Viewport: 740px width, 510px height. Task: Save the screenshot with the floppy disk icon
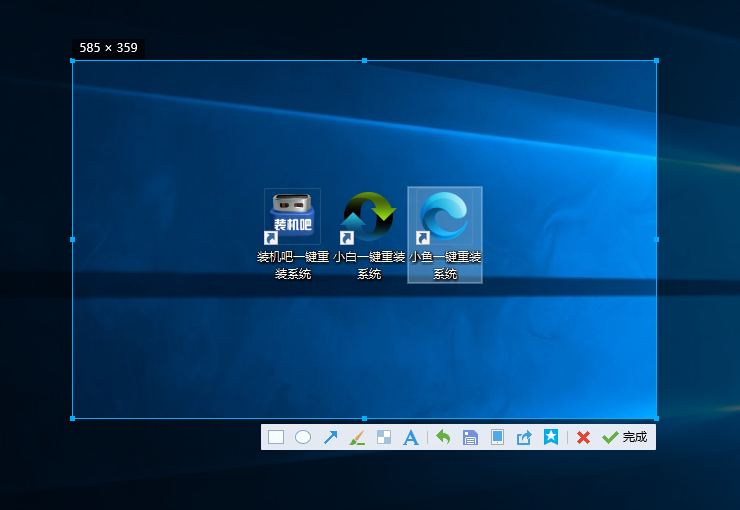tap(470, 437)
